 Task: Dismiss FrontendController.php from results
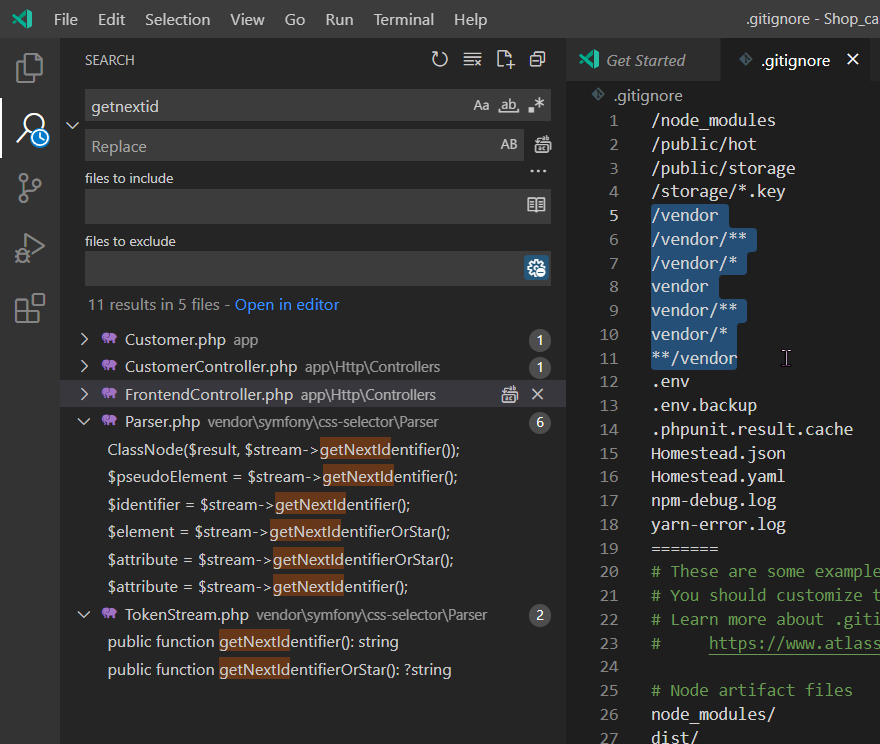(538, 394)
